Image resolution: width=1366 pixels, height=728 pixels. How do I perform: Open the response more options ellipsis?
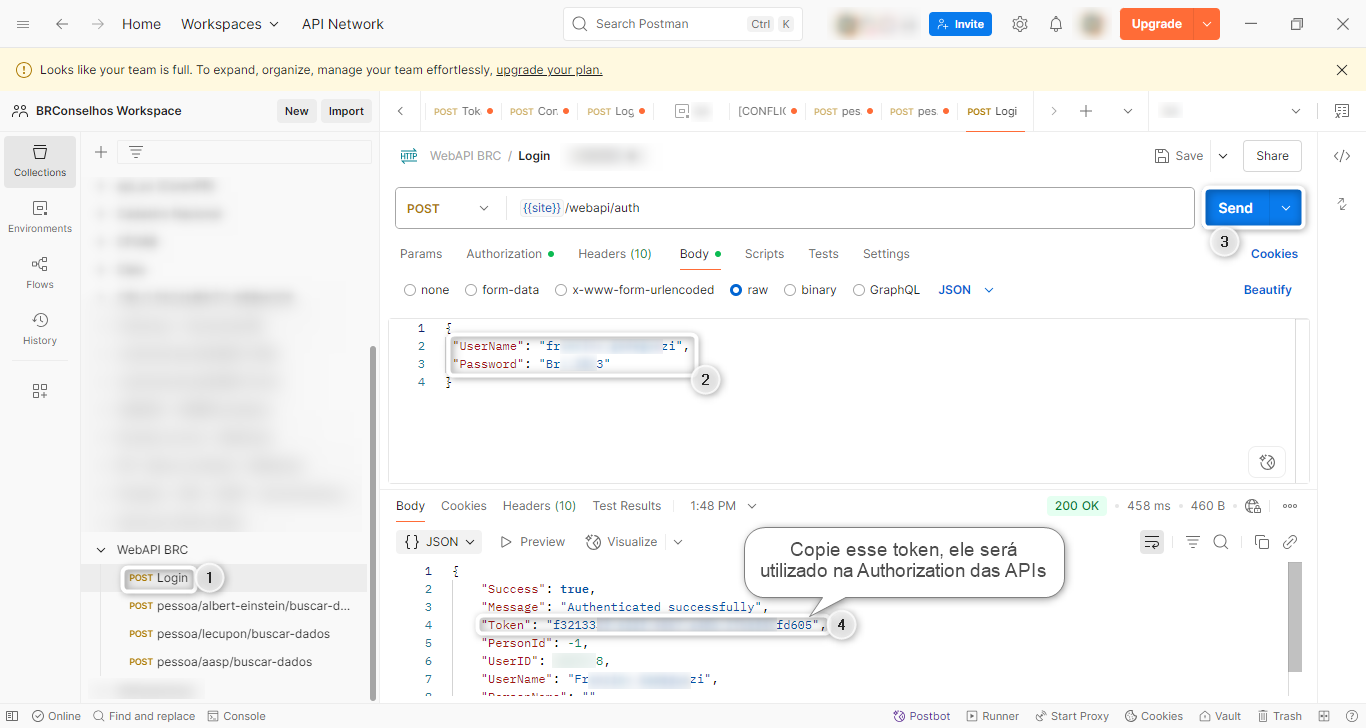pyautogui.click(x=1290, y=506)
